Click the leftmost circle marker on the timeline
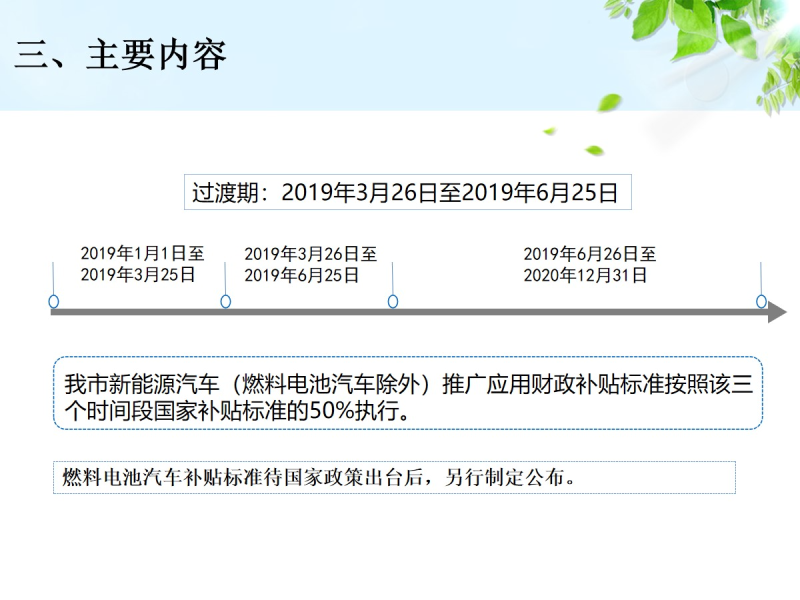The width and height of the screenshot is (800, 600). point(54,301)
